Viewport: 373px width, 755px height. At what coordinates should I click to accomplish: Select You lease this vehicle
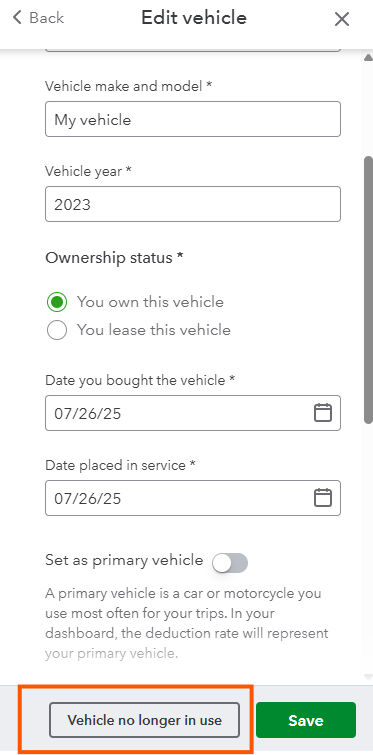click(57, 330)
